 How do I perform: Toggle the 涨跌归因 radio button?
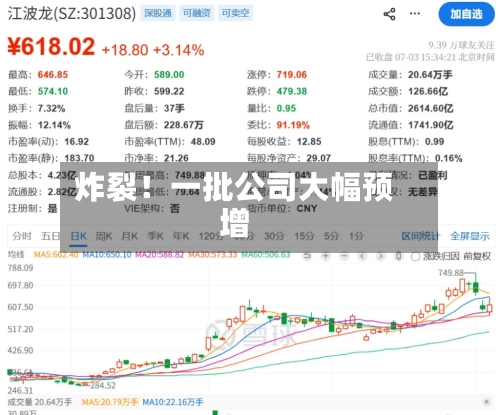[x=415, y=256]
